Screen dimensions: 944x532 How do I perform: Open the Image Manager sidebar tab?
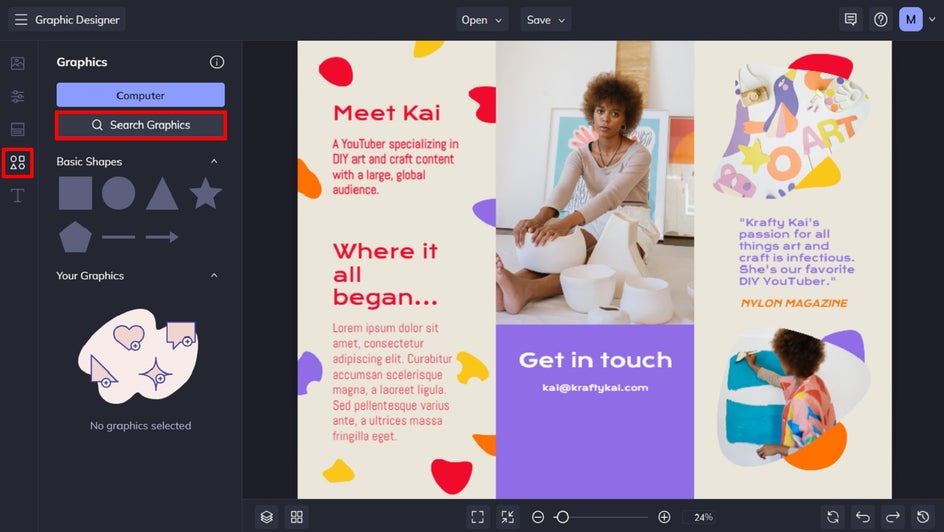(17, 63)
